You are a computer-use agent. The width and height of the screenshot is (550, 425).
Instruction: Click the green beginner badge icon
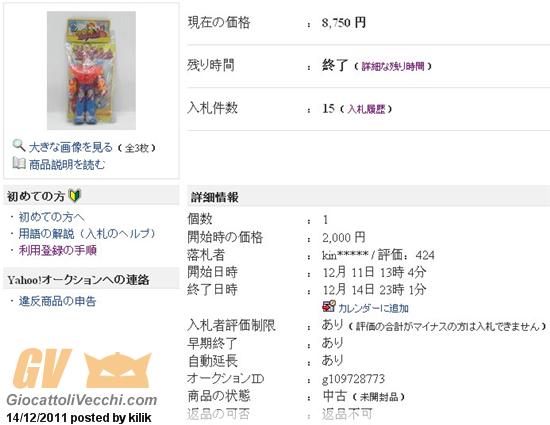(x=75, y=196)
